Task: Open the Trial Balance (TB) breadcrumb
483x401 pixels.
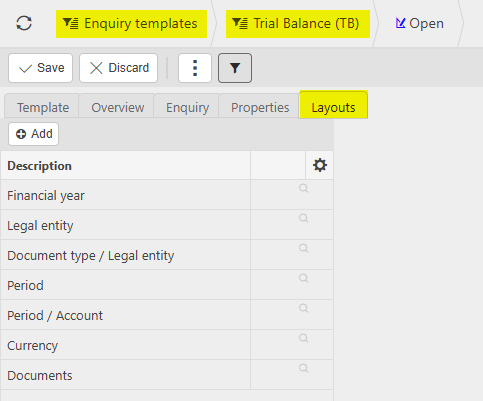Action: coord(298,24)
